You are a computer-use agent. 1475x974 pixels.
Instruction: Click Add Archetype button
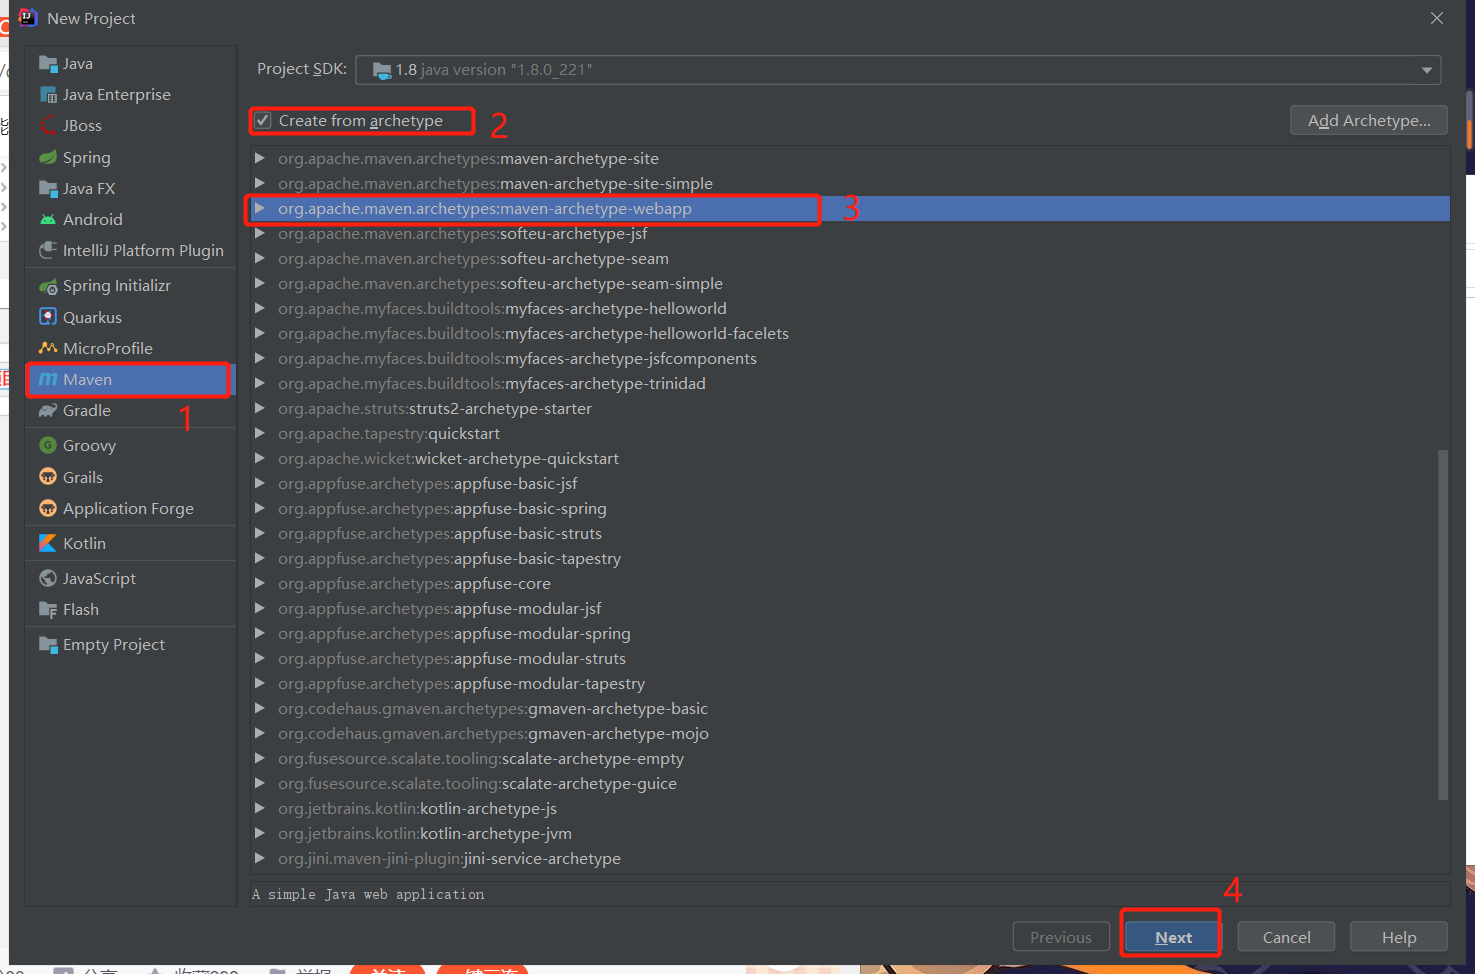(x=1369, y=121)
